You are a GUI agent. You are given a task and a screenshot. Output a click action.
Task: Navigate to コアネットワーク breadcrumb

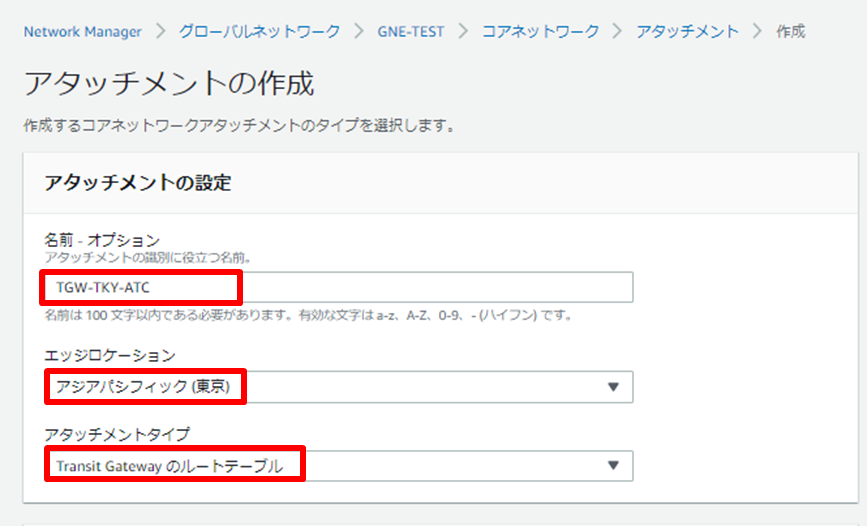point(540,32)
